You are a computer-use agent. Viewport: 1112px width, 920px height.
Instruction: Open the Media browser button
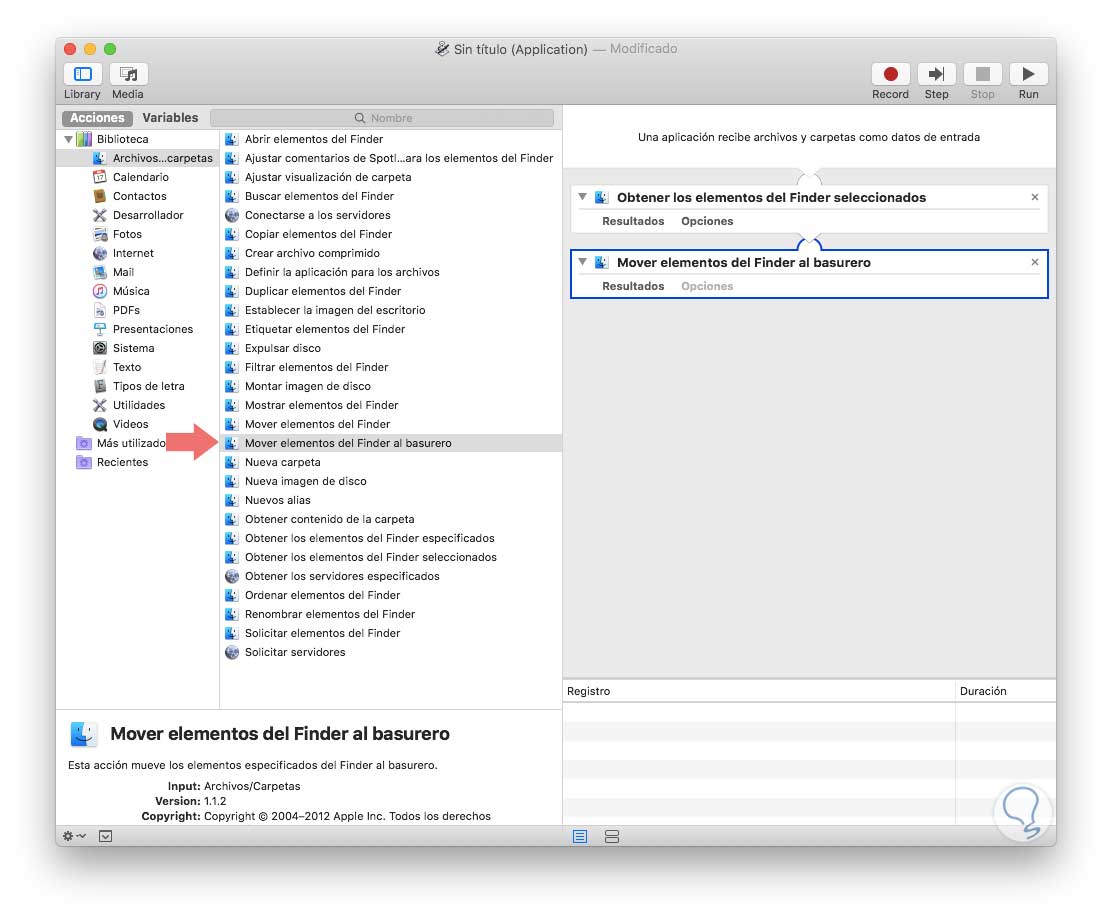pyautogui.click(x=128, y=74)
